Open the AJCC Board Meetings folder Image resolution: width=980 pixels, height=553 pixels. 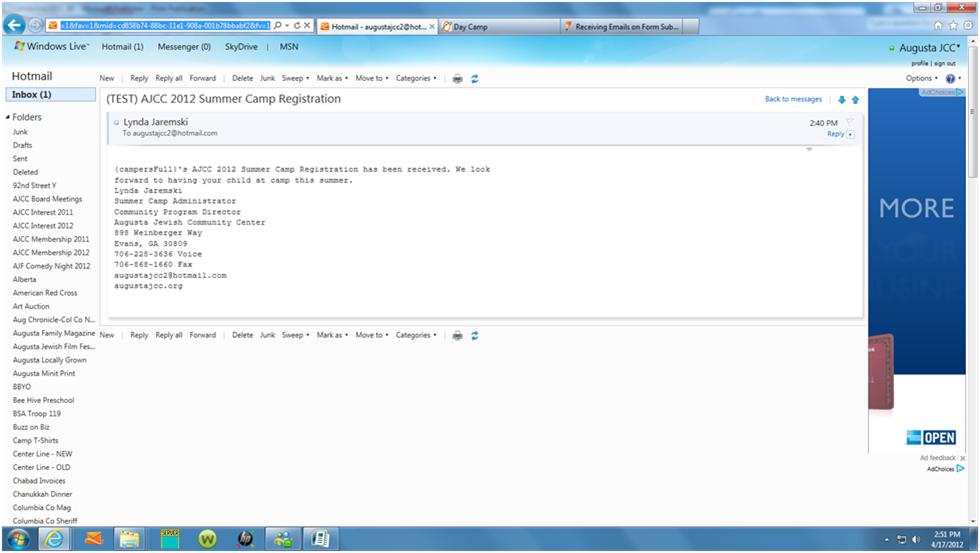(x=47, y=199)
